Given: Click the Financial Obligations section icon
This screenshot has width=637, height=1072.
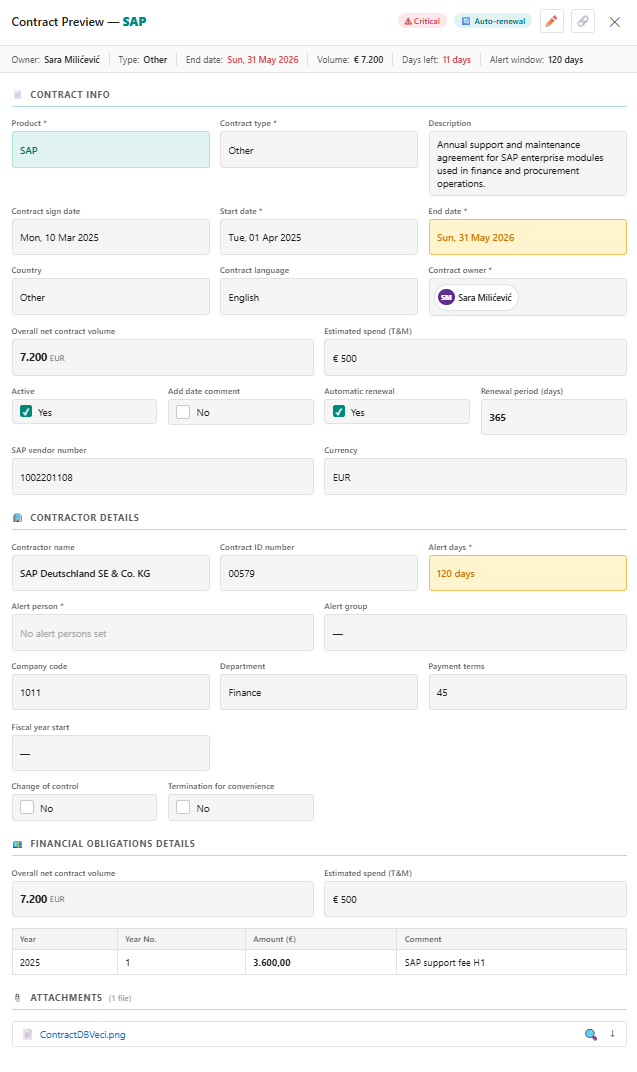Looking at the screenshot, I should (x=18, y=844).
